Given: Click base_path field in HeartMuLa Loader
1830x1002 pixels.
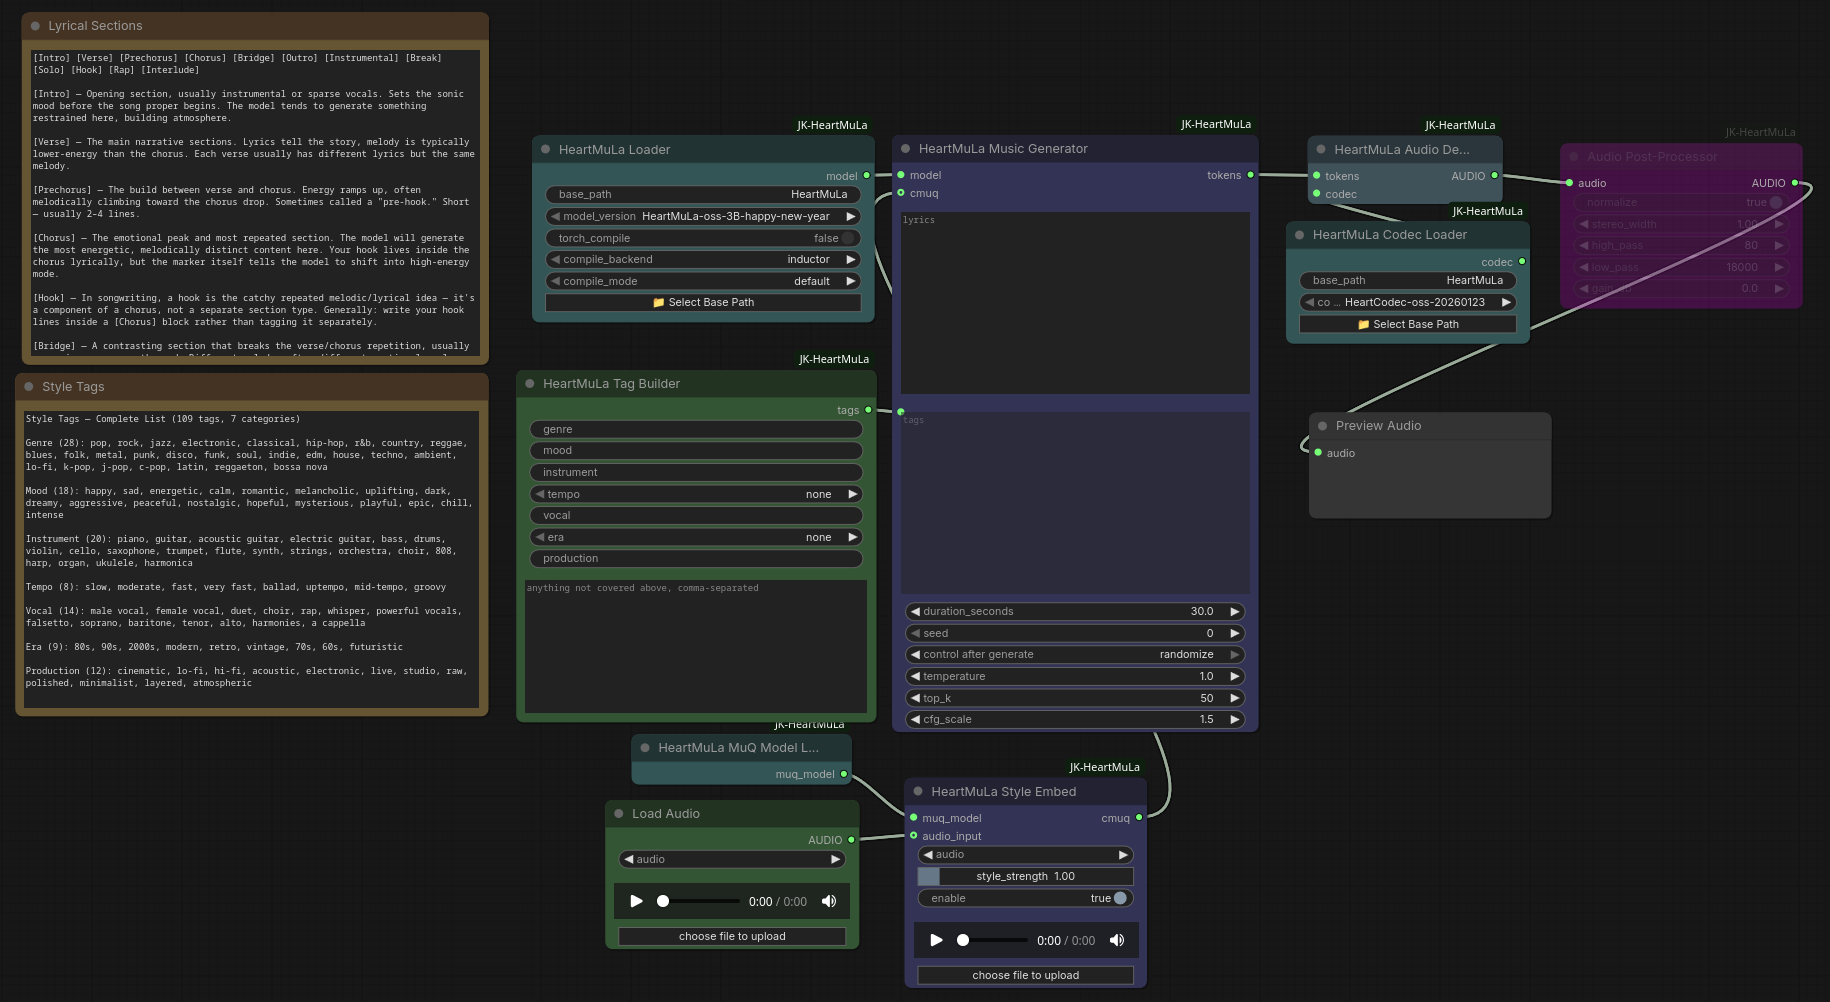Looking at the screenshot, I should click(x=703, y=194).
